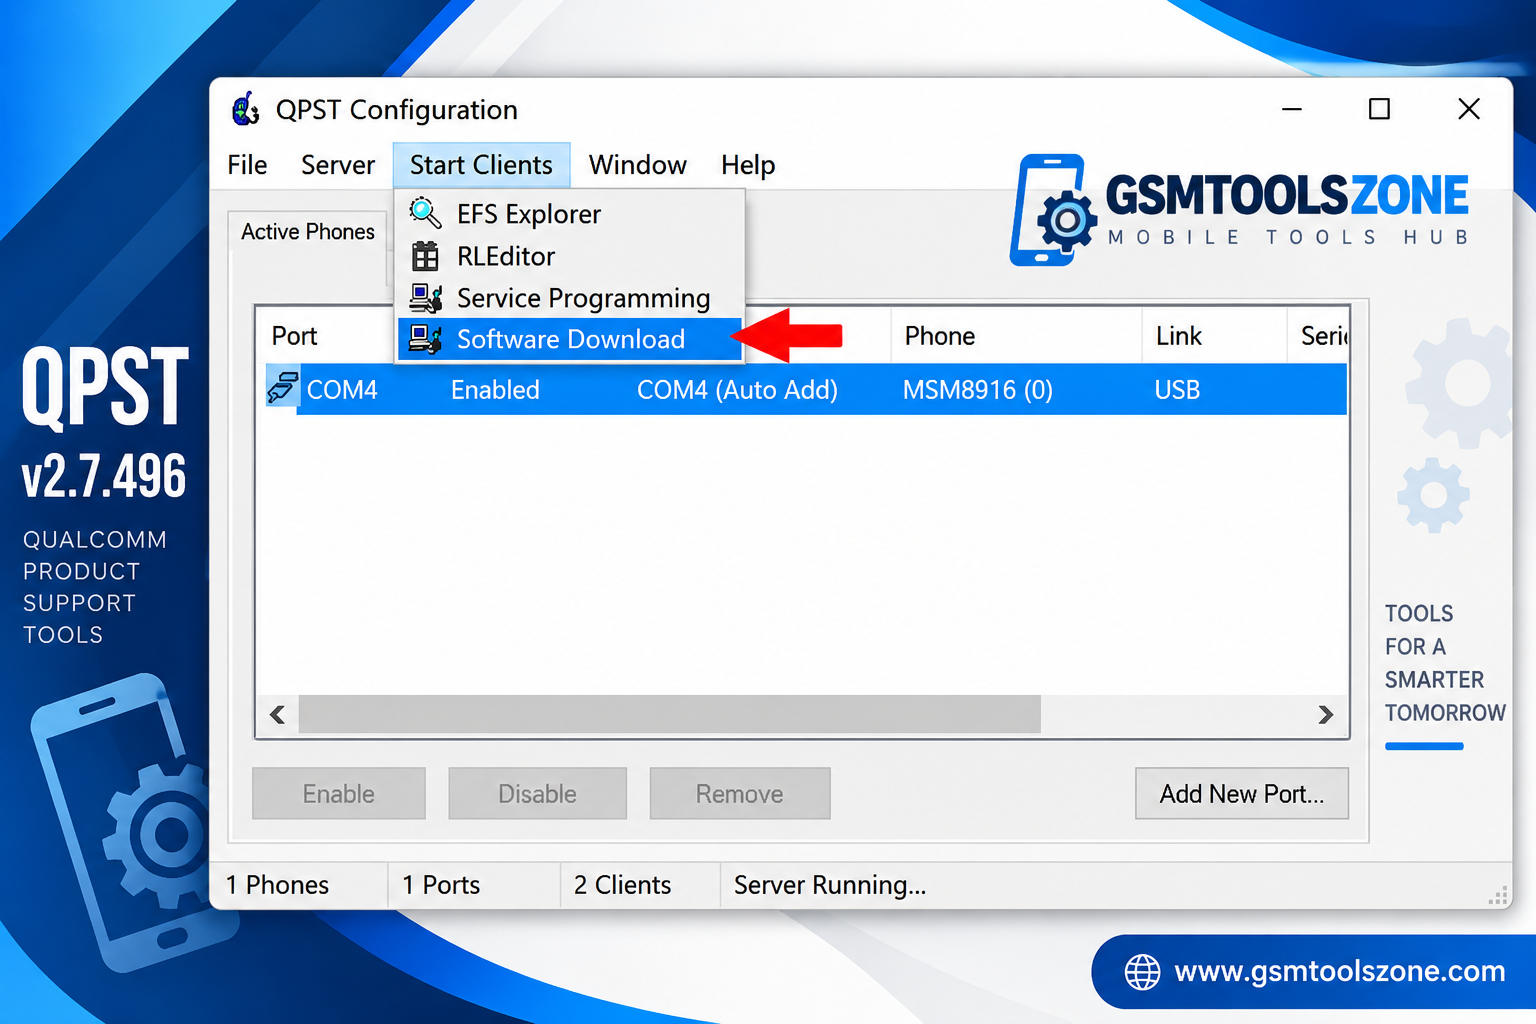Image resolution: width=1536 pixels, height=1024 pixels.
Task: Open the File menu
Action: point(247,165)
